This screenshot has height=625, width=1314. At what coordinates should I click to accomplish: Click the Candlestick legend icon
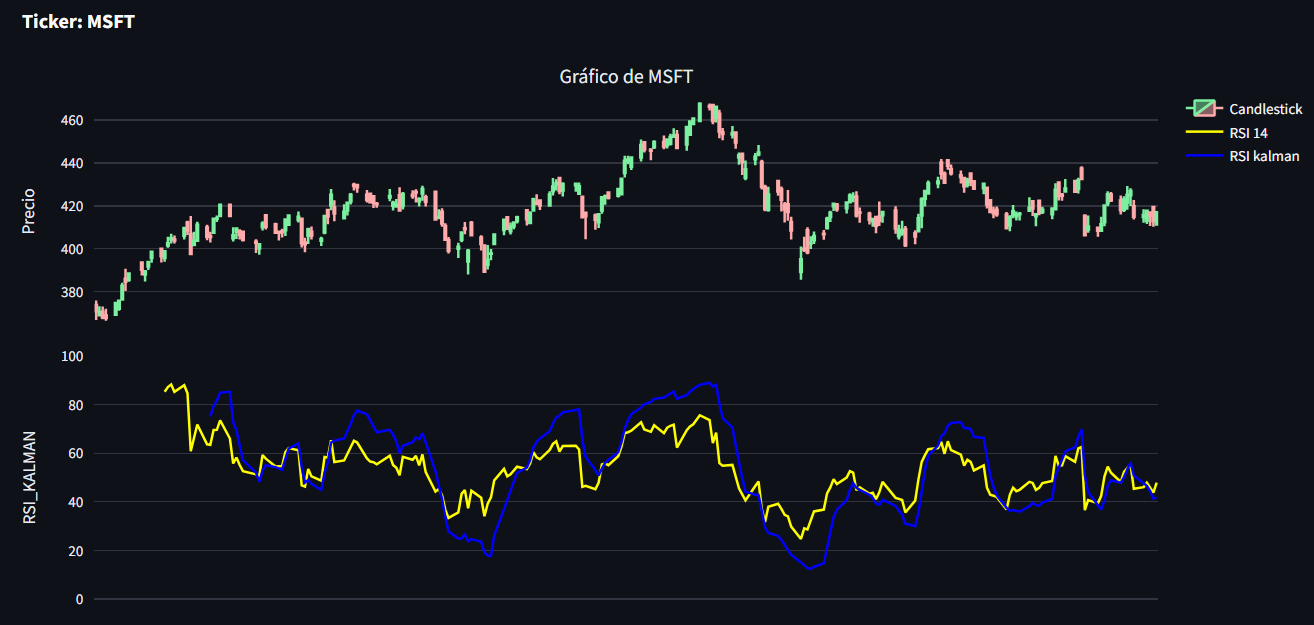click(1203, 108)
